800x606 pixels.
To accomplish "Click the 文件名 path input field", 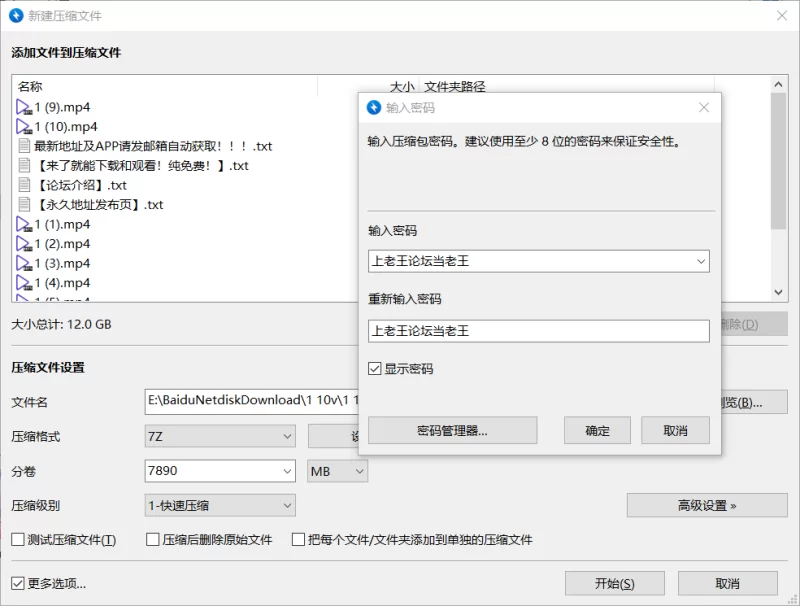I will point(253,401).
